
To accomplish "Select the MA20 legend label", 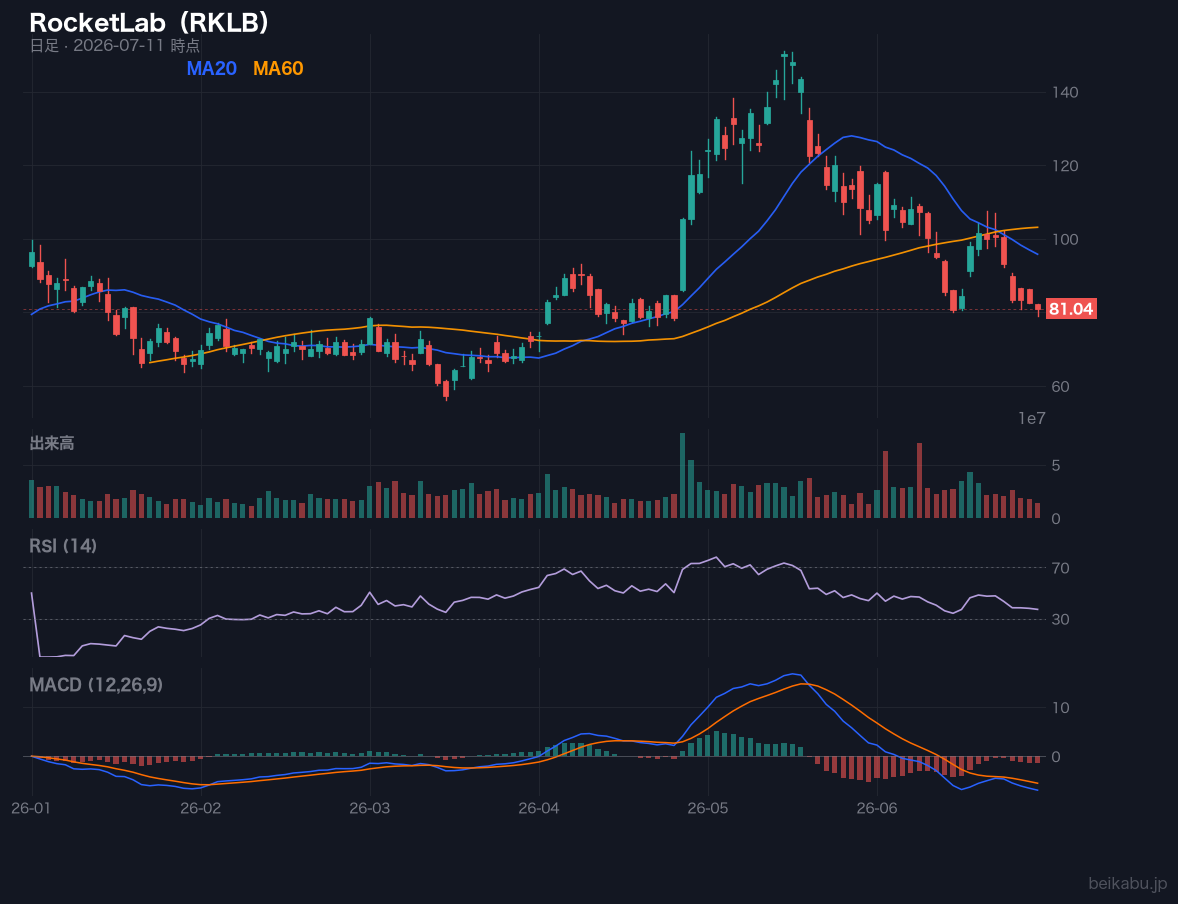I will [212, 68].
